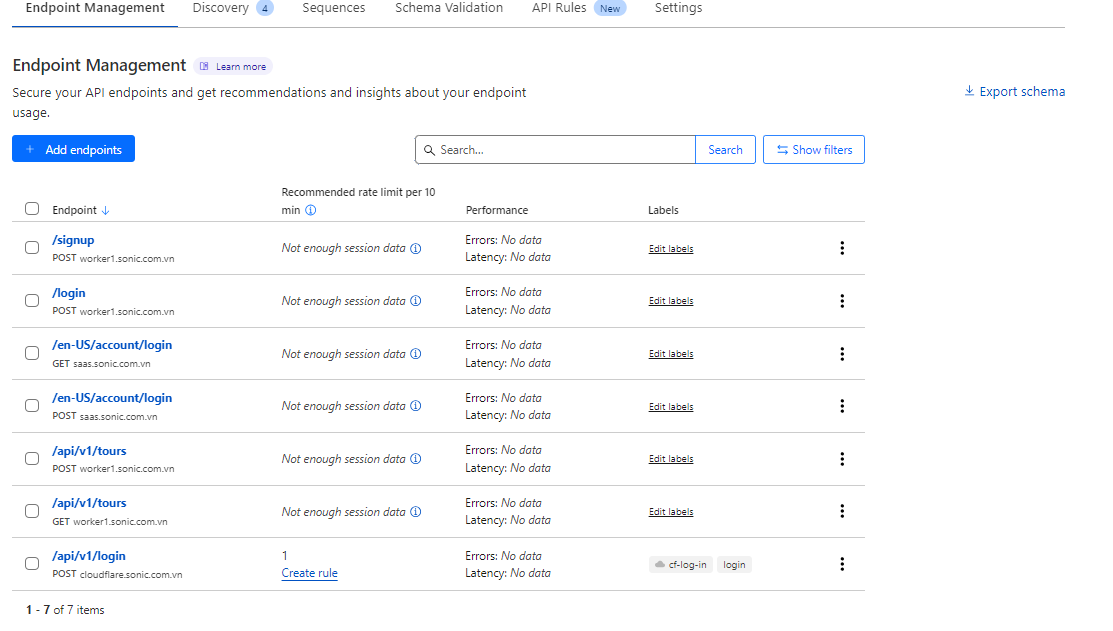Click info icon in GET /api/v1/tours row

click(416, 512)
